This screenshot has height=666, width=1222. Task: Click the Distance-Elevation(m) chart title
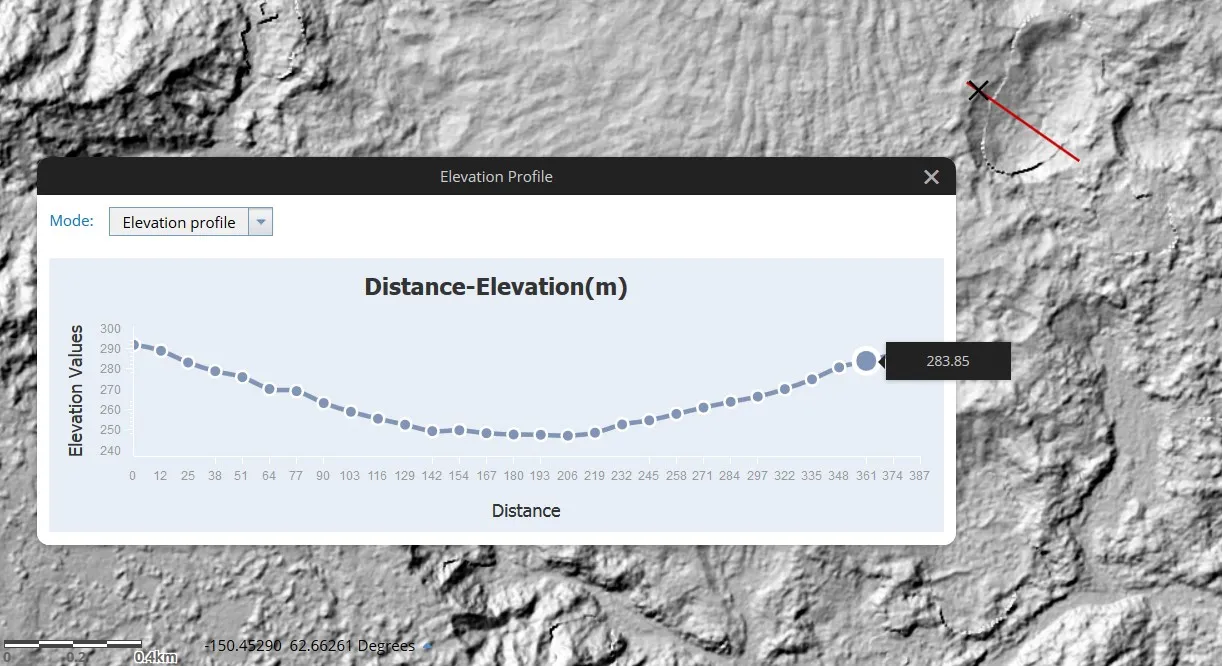[496, 287]
